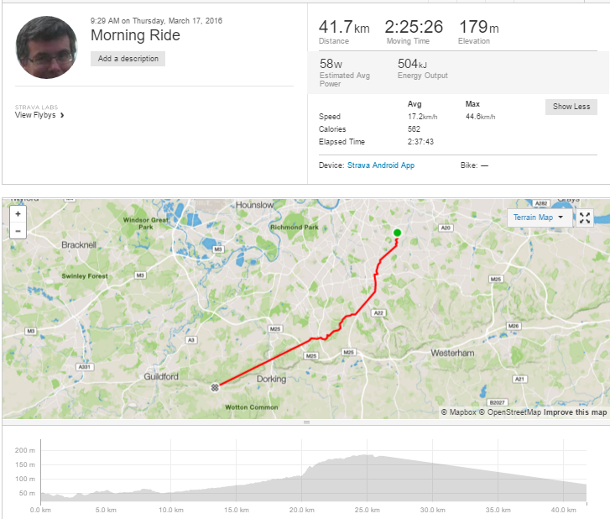Viewport: 610px width, 519px height.
Task: Open the Terrain Map dropdown
Action: coord(540,218)
